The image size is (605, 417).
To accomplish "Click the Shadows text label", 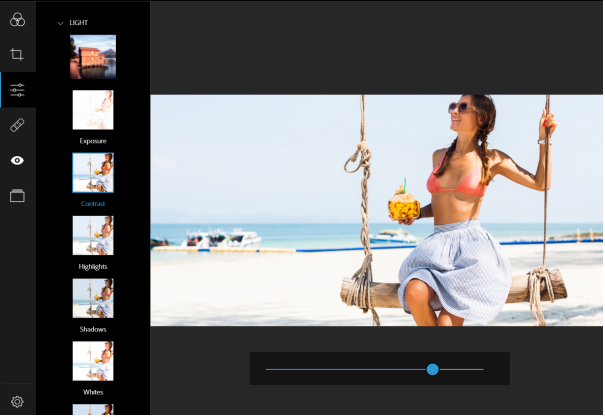I will point(93,329).
